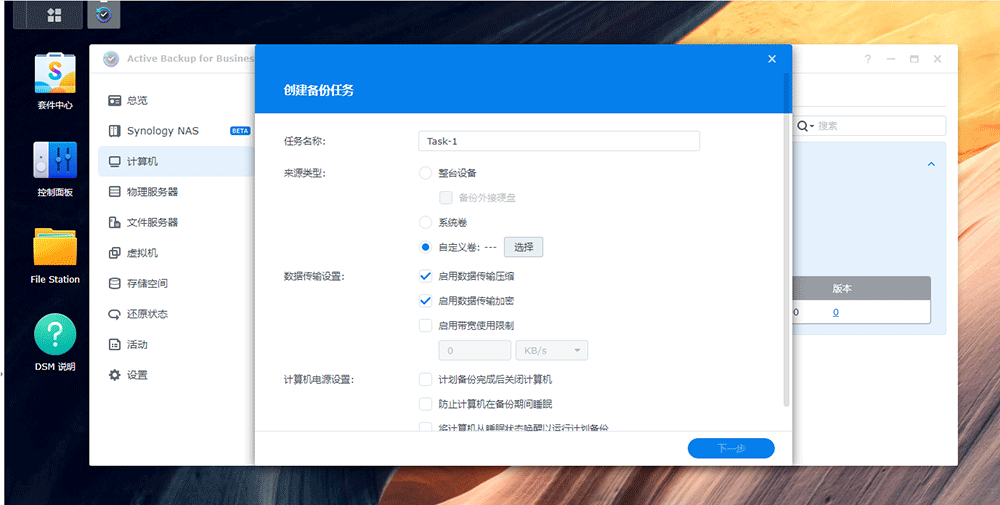
Task: Click the 下一步 button
Action: [x=730, y=449]
